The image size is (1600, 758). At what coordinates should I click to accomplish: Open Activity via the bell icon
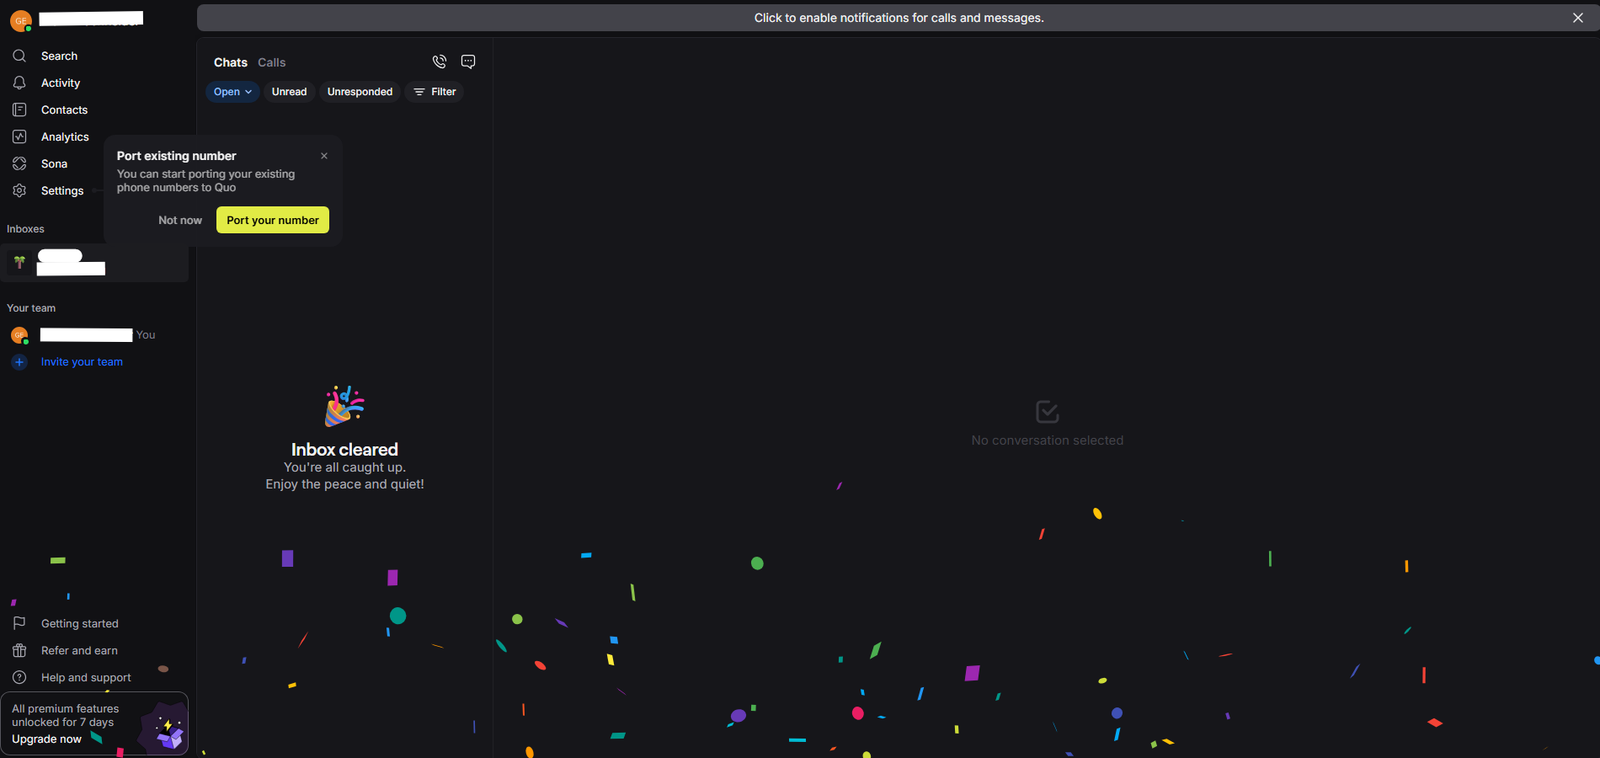click(x=19, y=83)
